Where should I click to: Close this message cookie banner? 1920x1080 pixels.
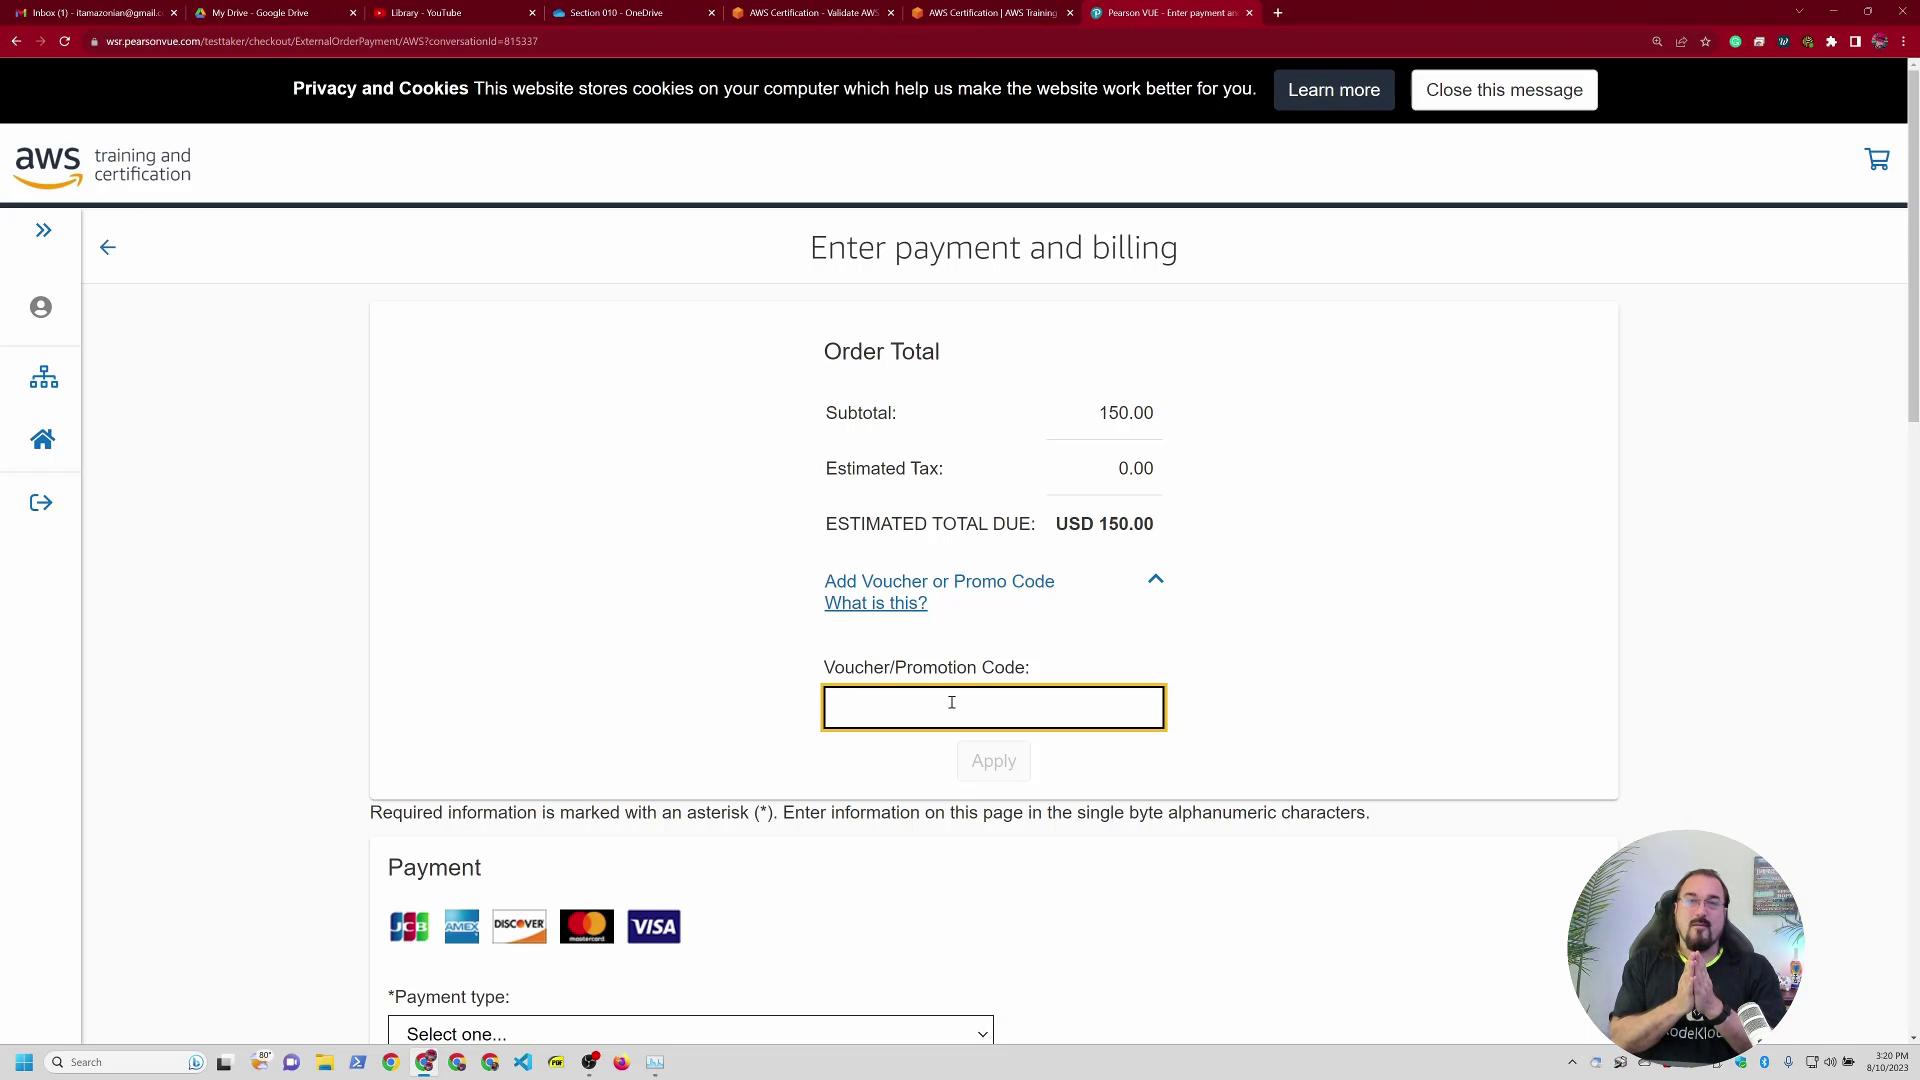[1503, 90]
